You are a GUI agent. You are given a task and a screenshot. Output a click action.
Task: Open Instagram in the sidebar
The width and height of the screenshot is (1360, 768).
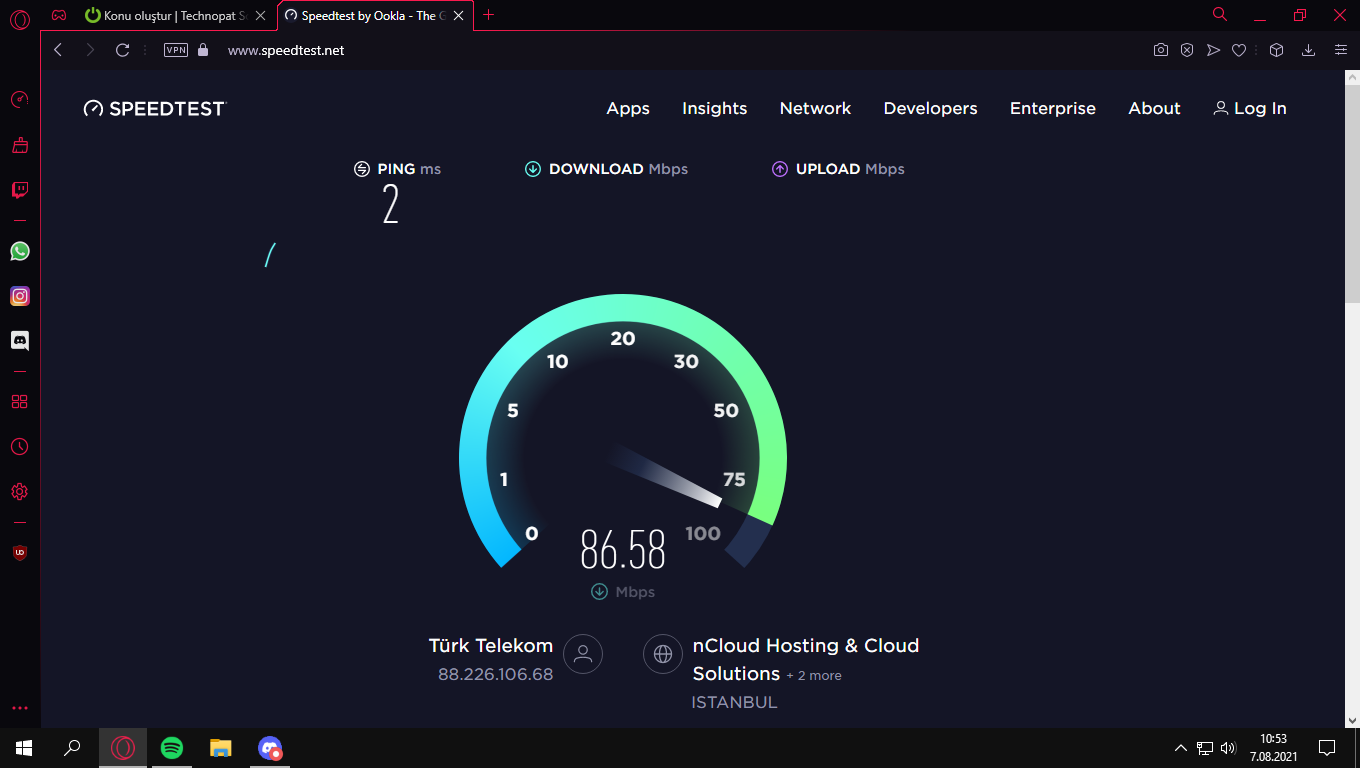coord(19,296)
